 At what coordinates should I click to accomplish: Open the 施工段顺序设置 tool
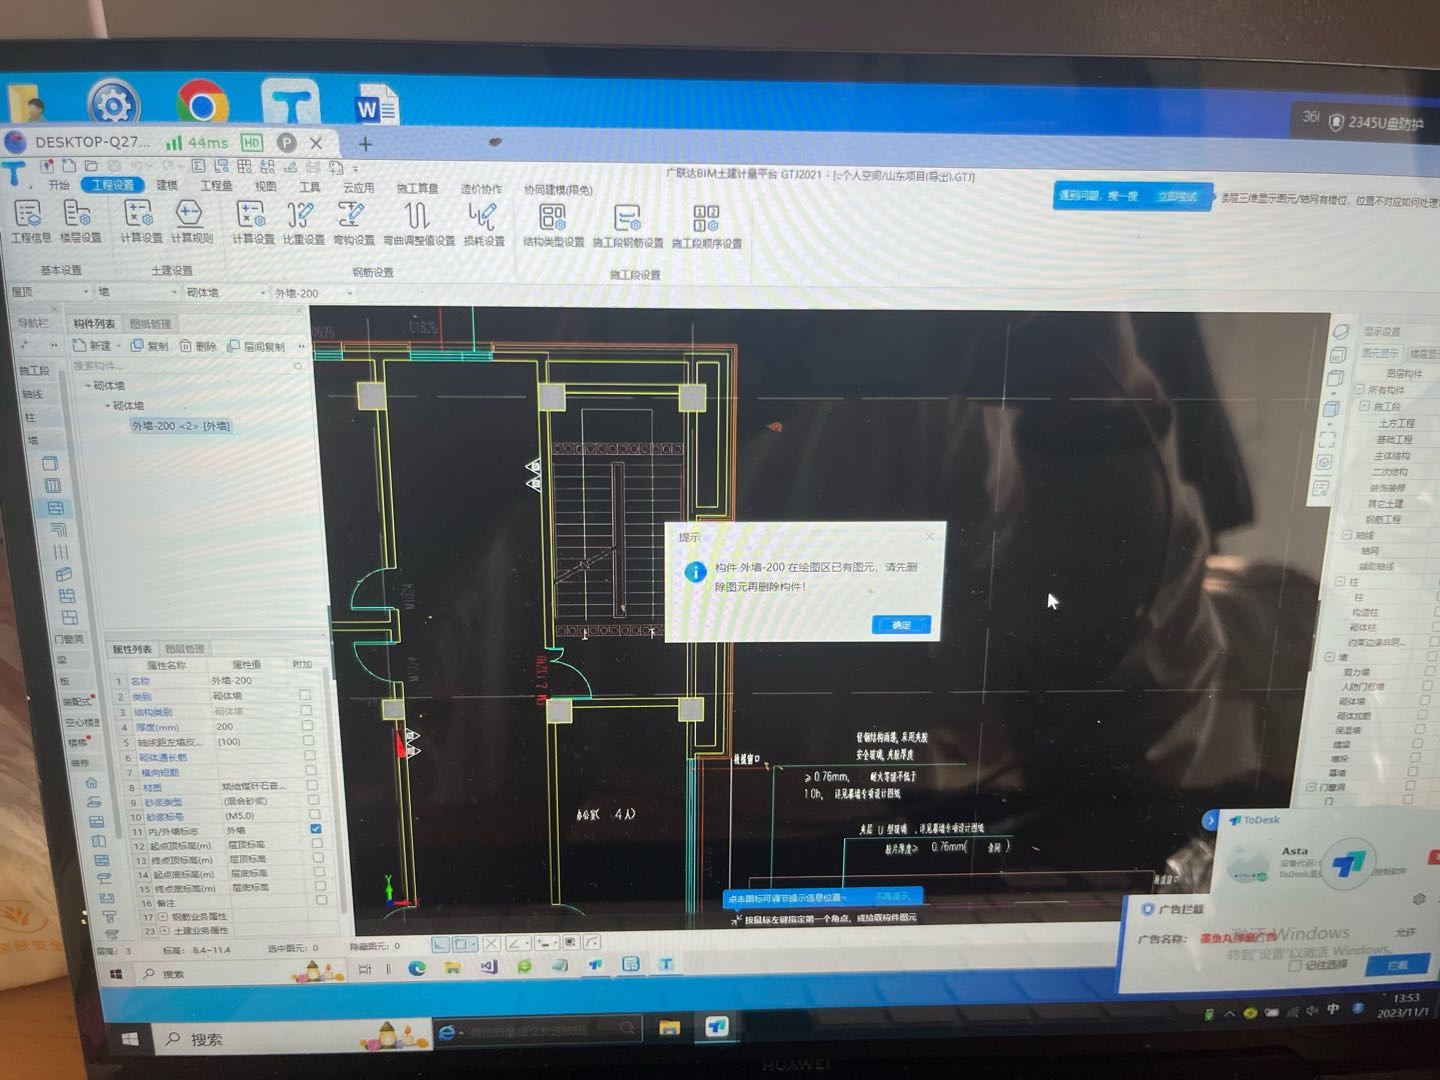(706, 226)
